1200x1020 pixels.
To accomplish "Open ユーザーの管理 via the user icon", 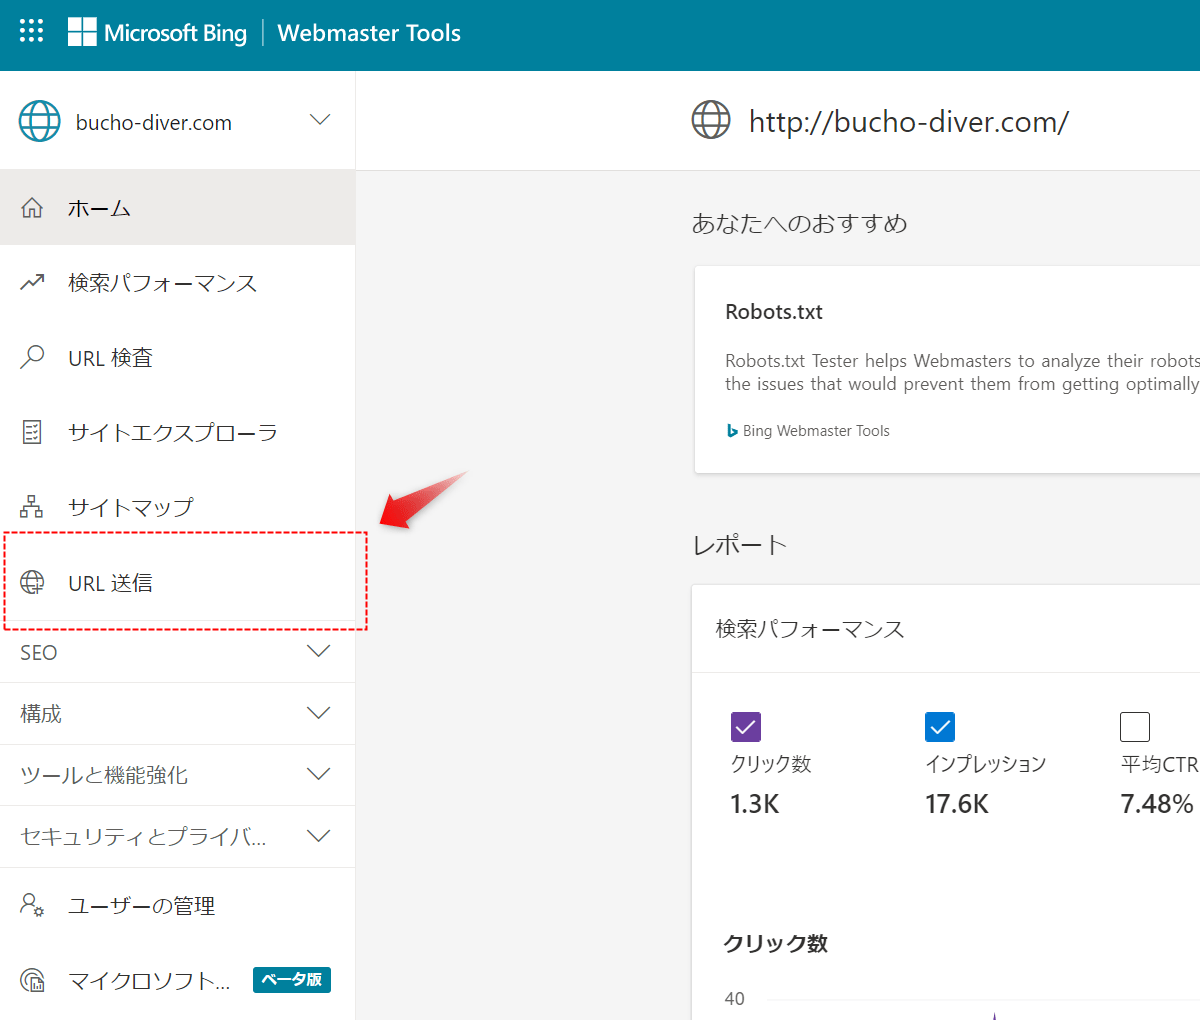I will (x=33, y=905).
